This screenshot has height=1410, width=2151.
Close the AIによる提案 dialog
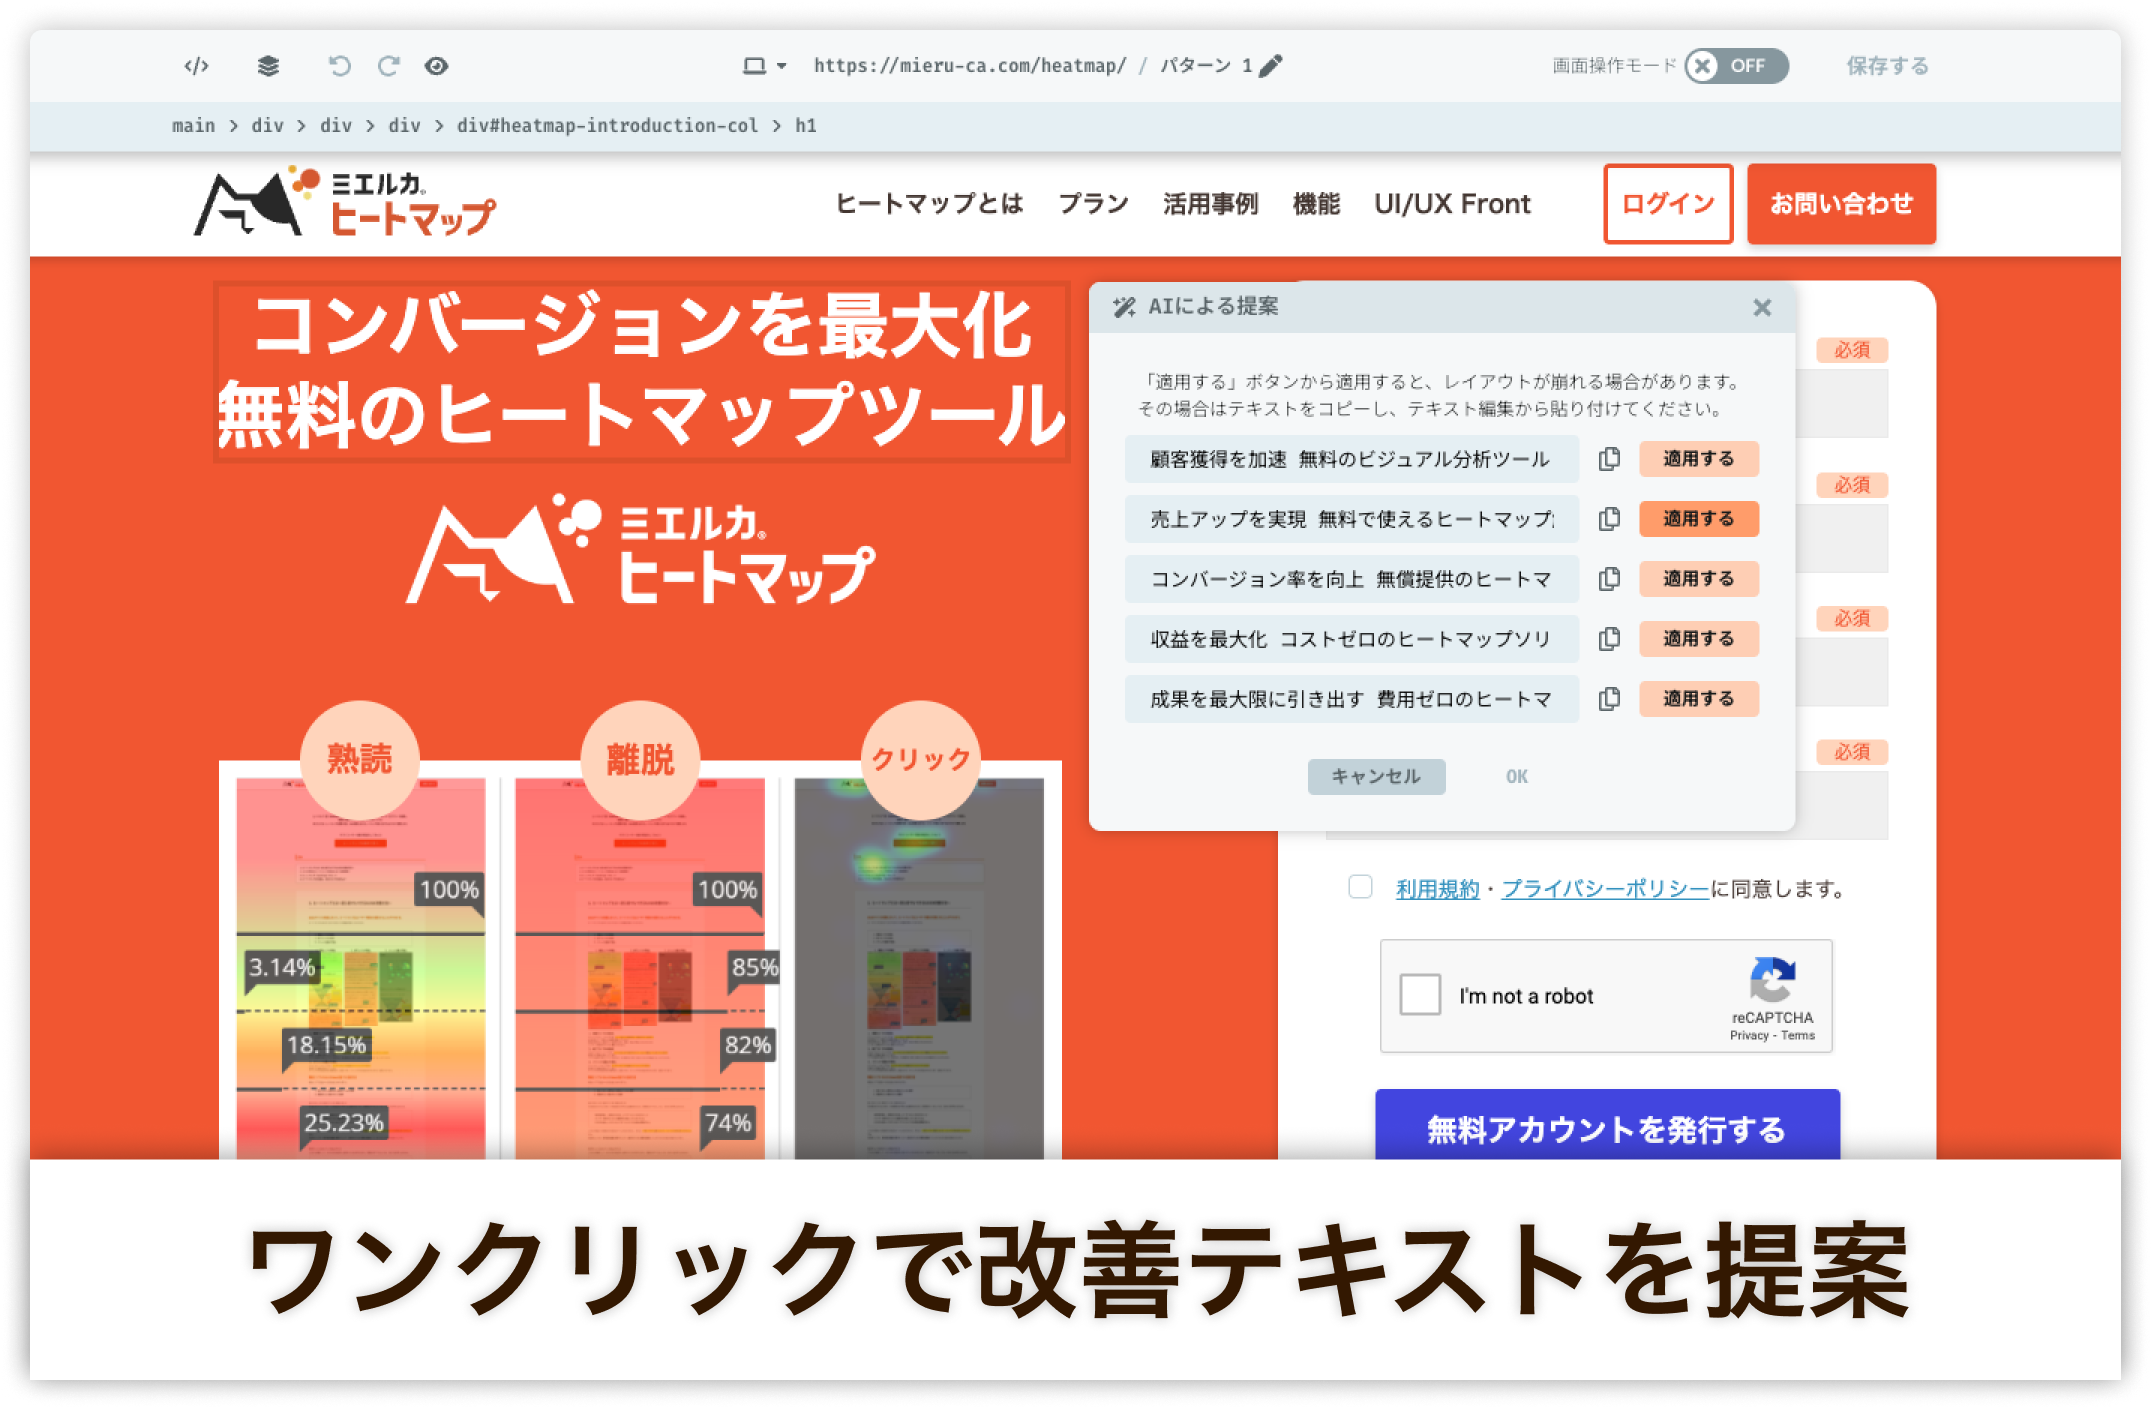1762,308
